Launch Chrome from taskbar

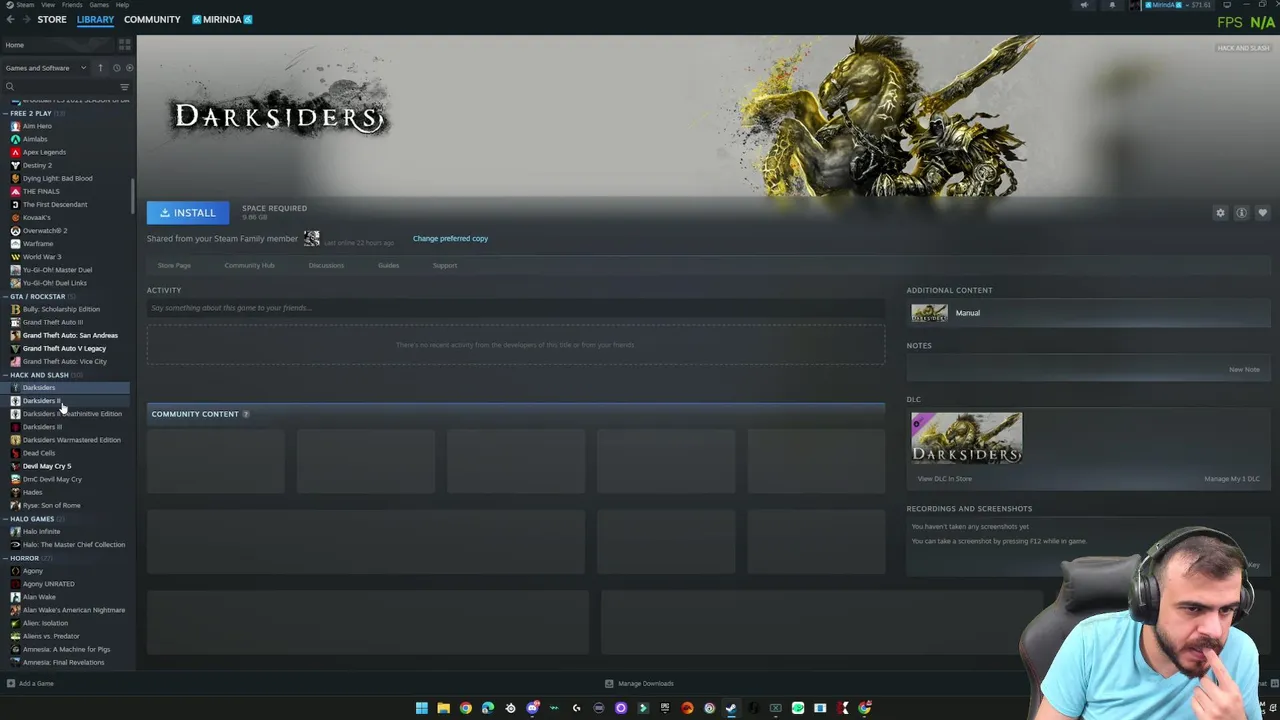coord(465,708)
